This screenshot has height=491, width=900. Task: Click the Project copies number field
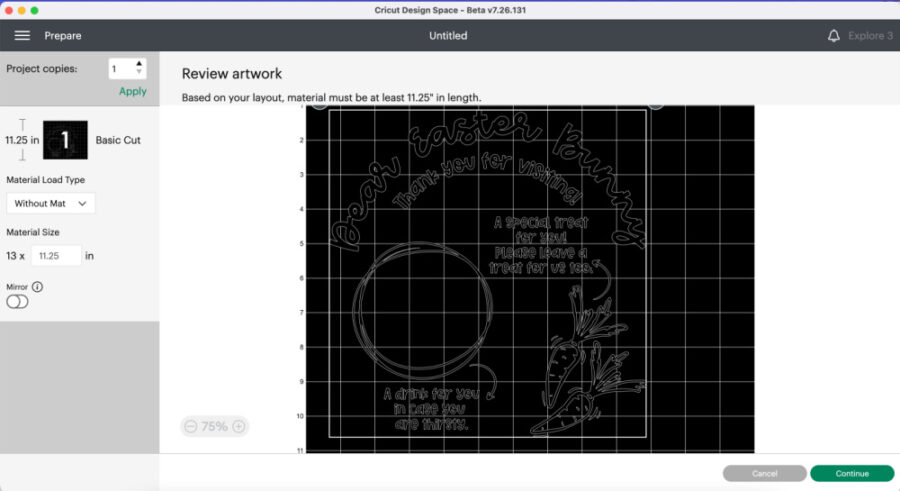120,69
